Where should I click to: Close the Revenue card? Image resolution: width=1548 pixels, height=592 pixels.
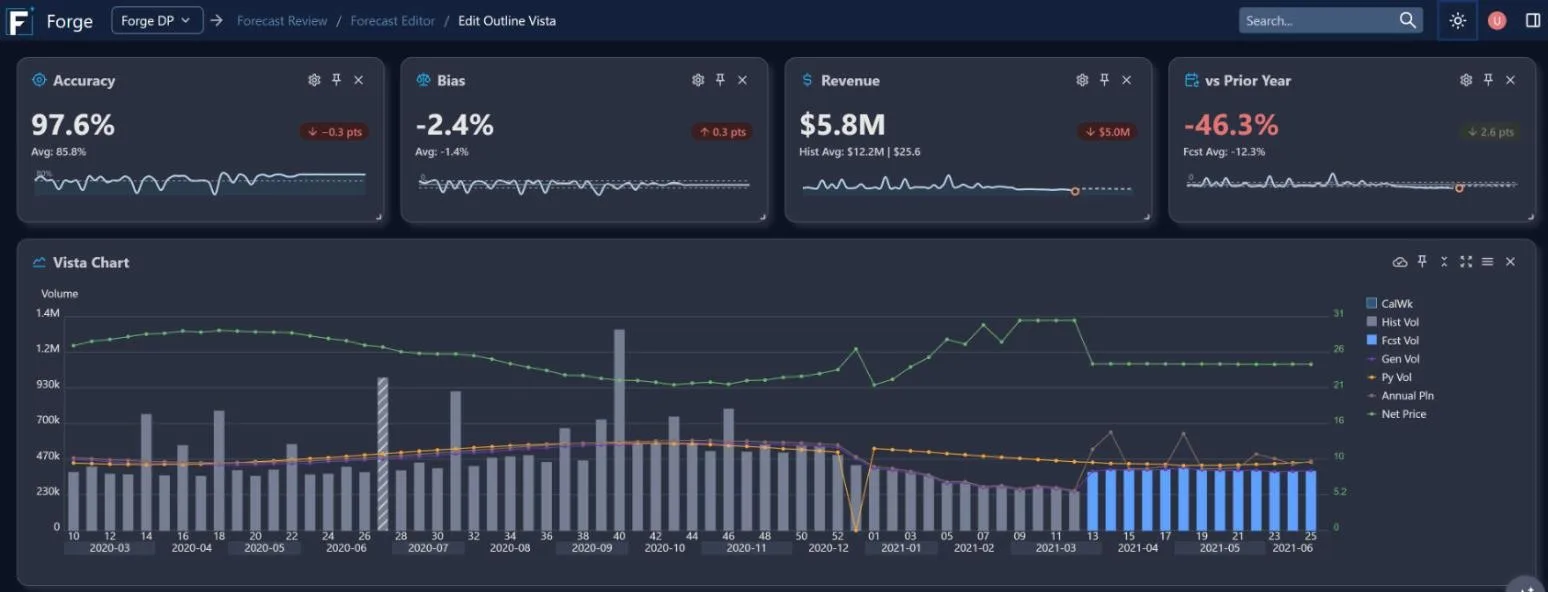pos(1126,80)
